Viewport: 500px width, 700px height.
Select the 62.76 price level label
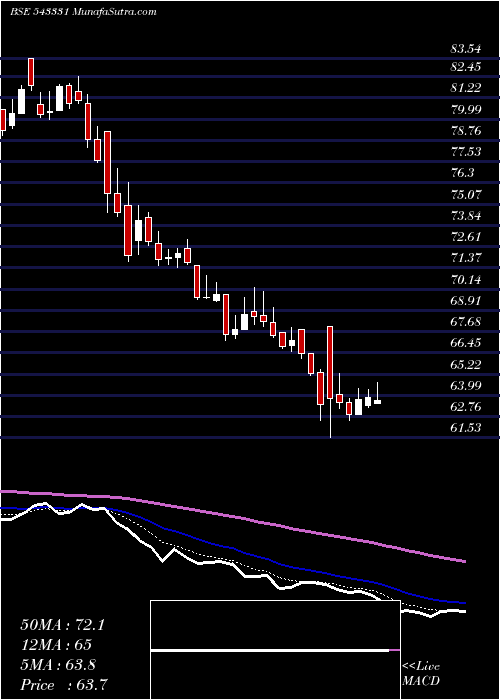click(466, 407)
